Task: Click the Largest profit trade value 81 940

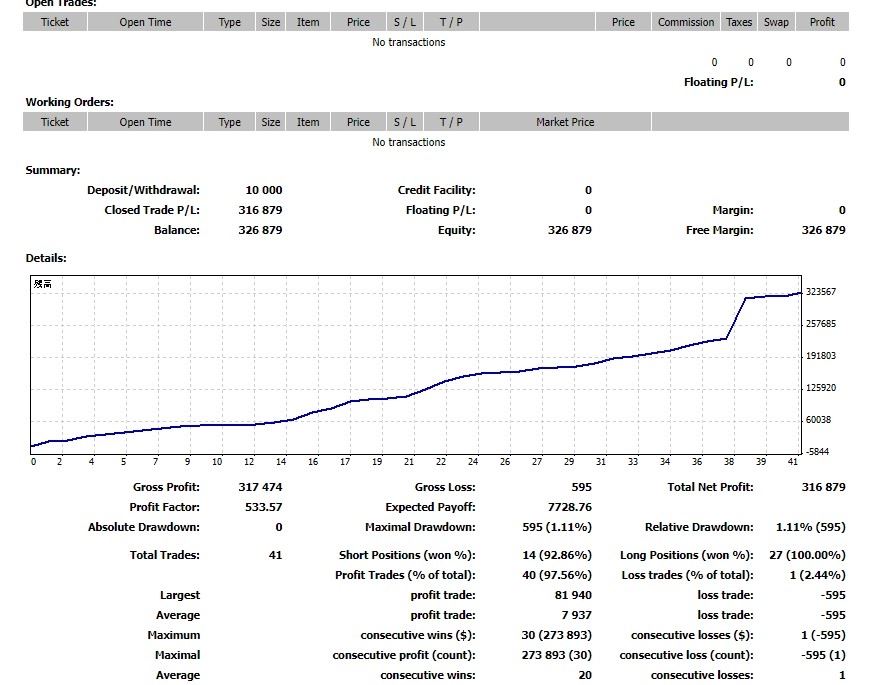Action: click(573, 595)
